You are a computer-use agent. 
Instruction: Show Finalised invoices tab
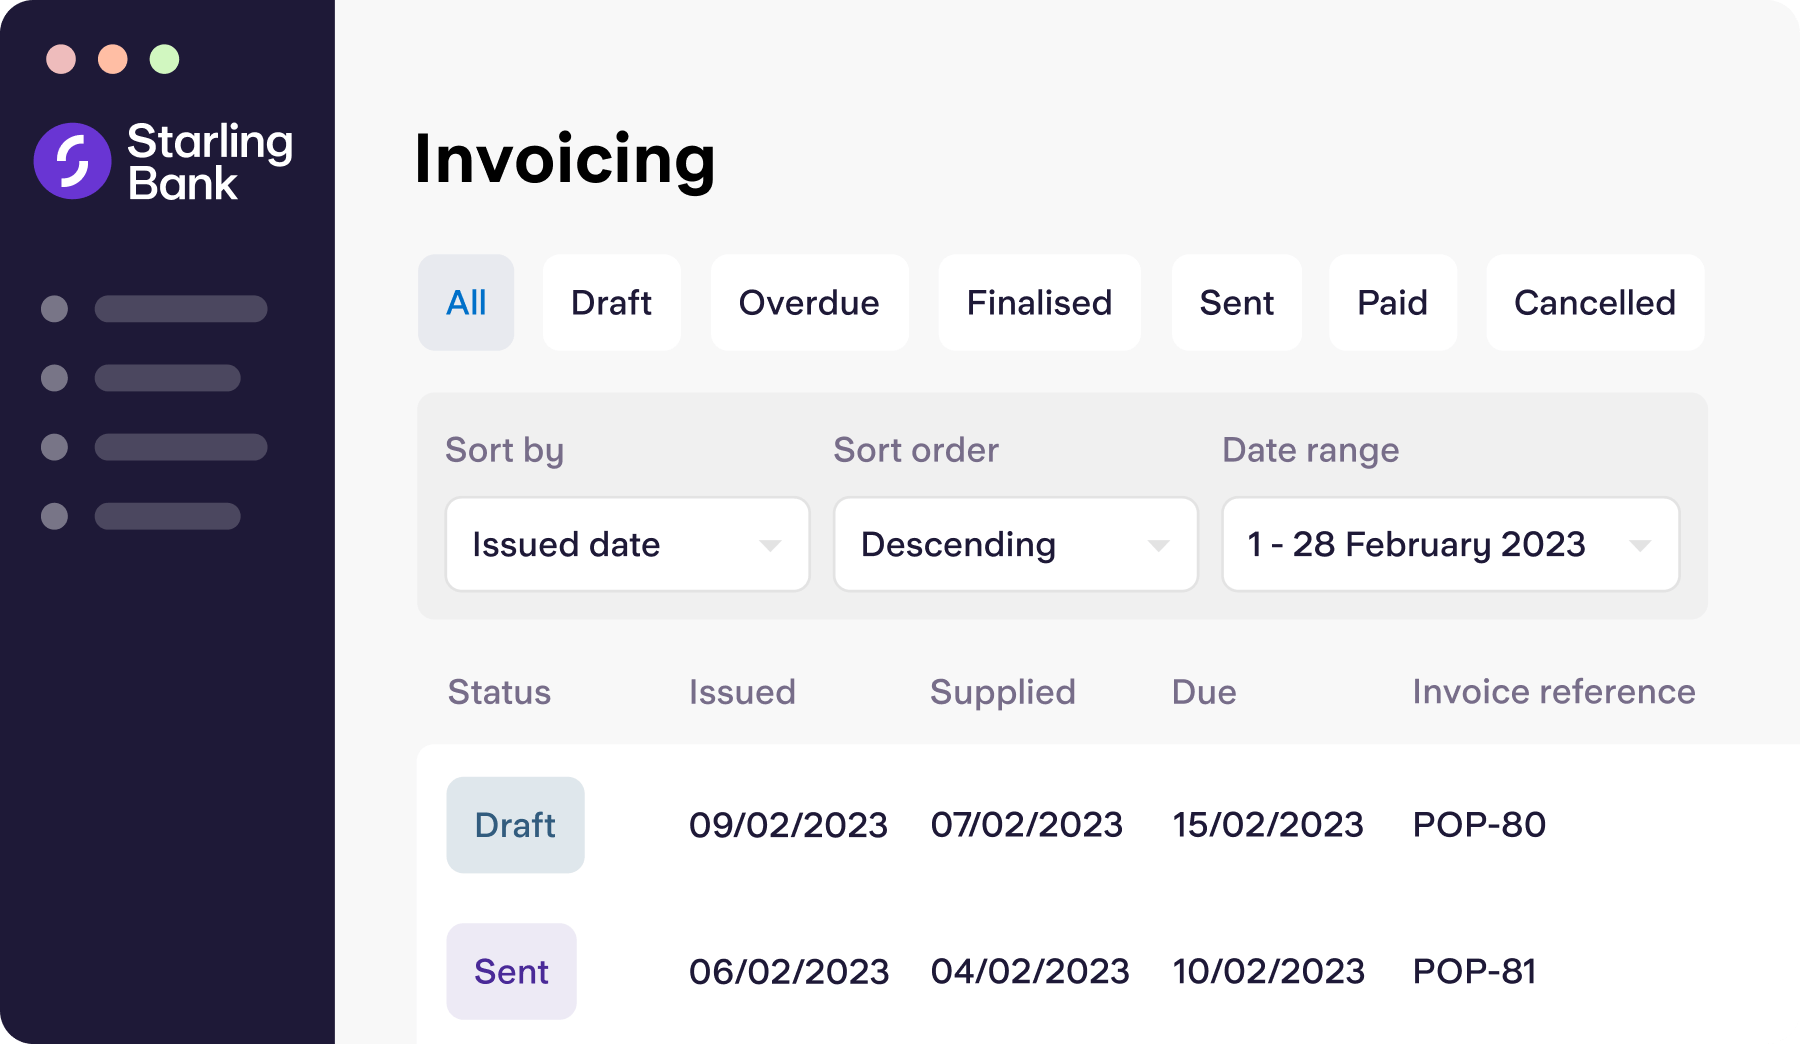pos(1039,302)
